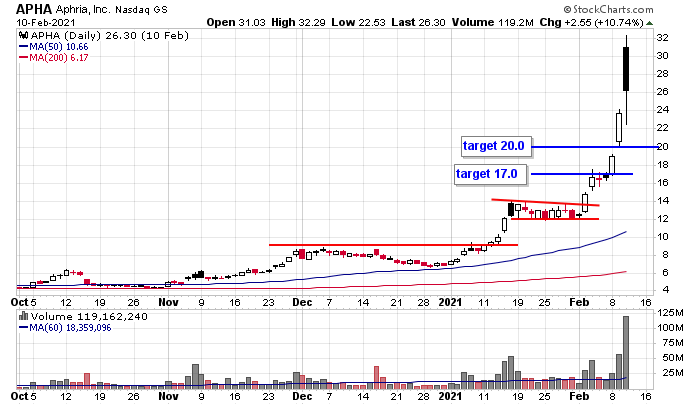Click the Volume 119,162,240 legend

point(89,317)
